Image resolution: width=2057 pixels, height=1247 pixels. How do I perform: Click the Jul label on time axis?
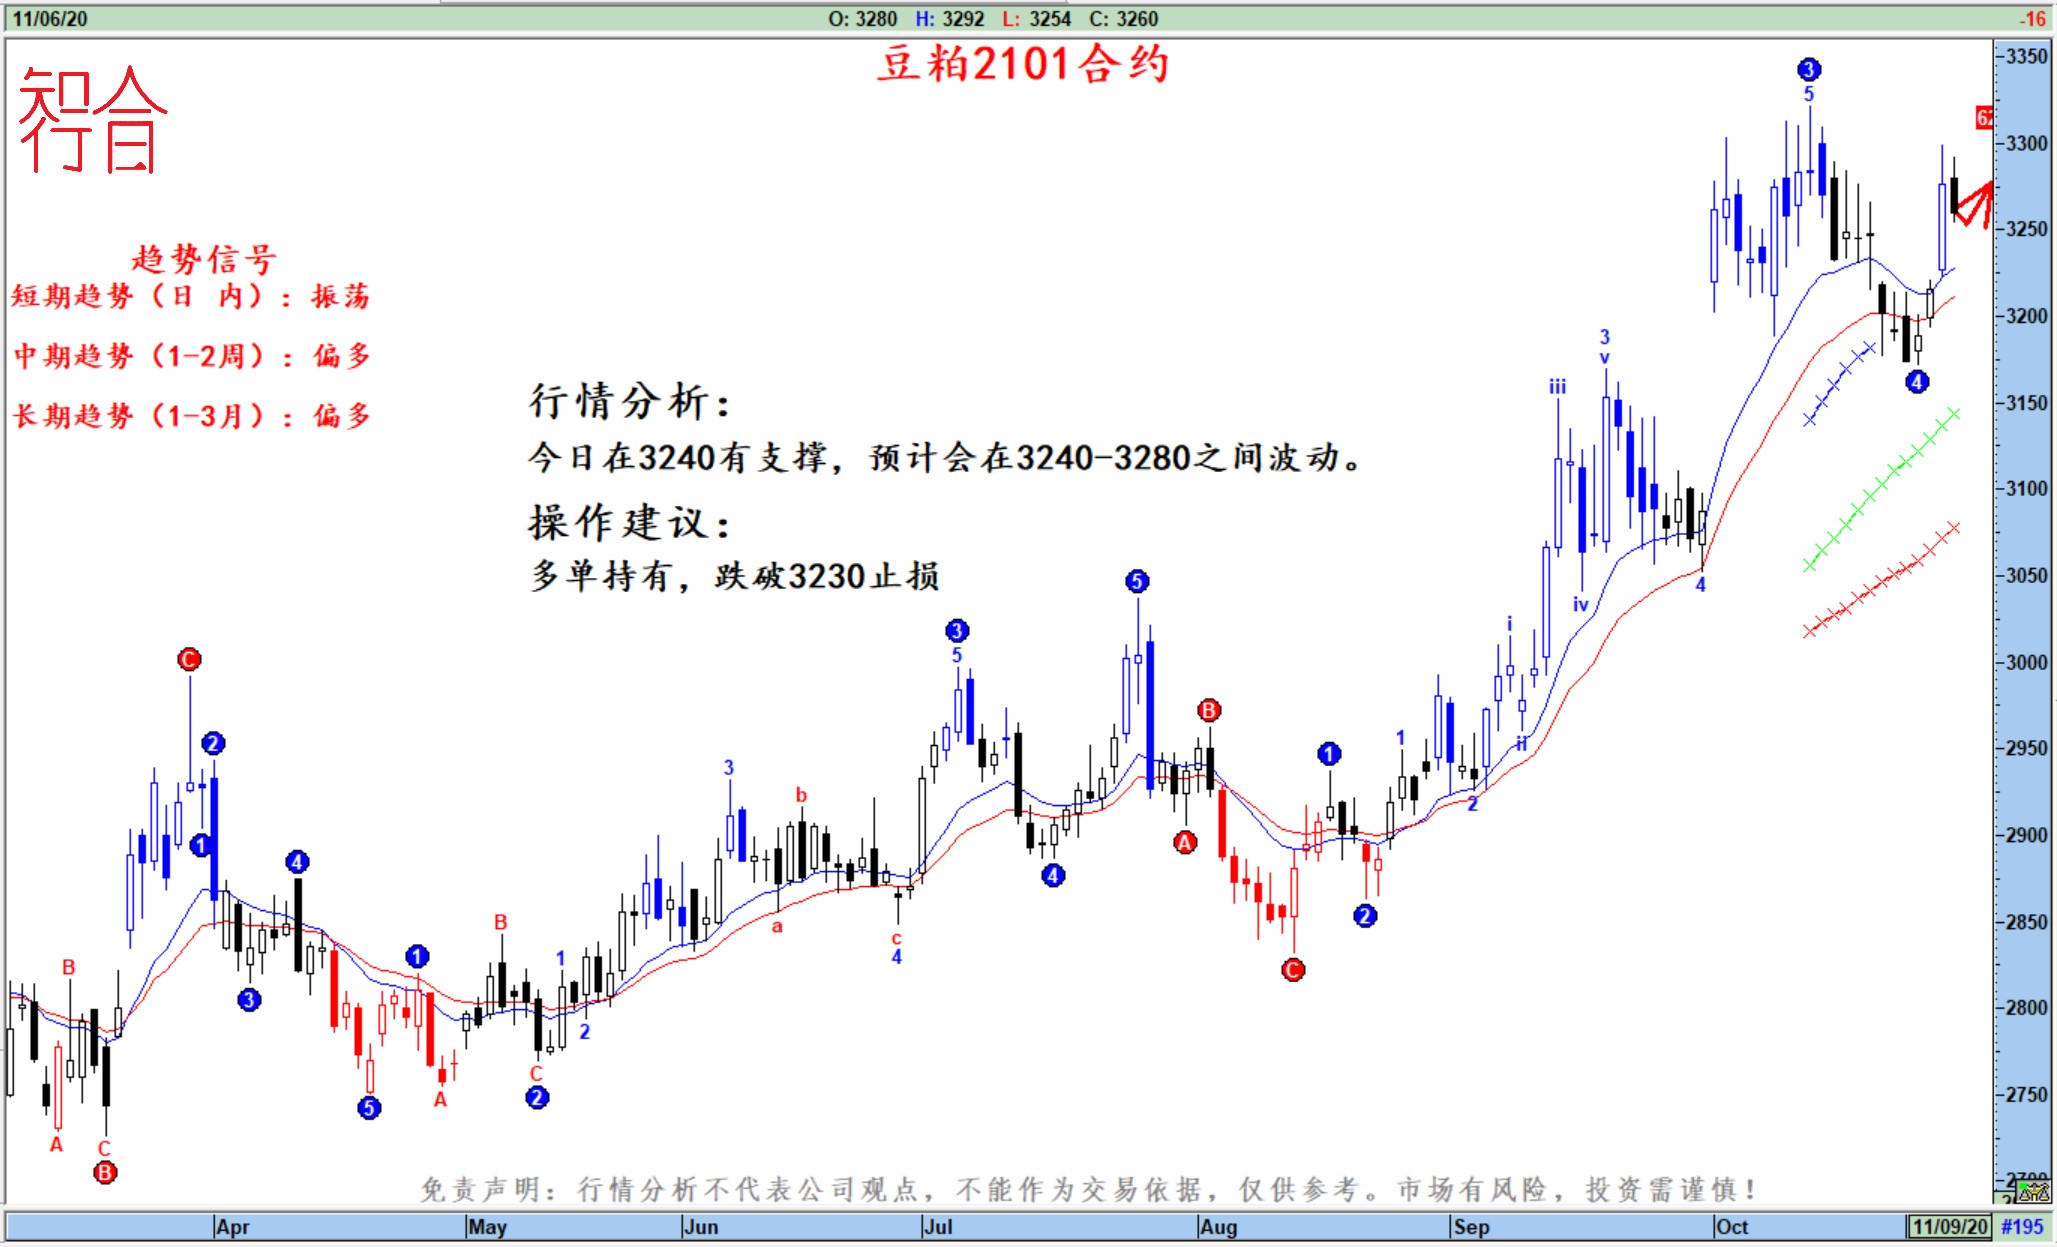[938, 1226]
